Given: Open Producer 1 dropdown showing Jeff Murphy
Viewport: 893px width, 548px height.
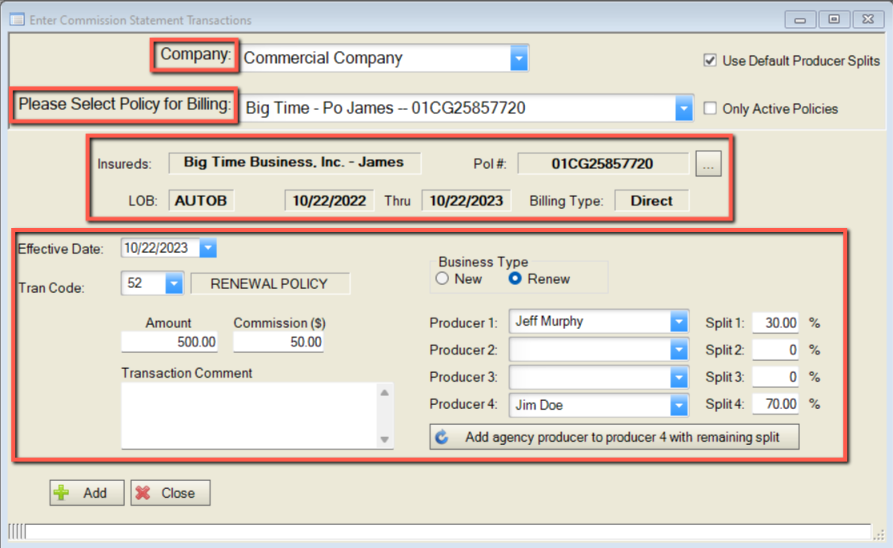Looking at the screenshot, I should (679, 322).
